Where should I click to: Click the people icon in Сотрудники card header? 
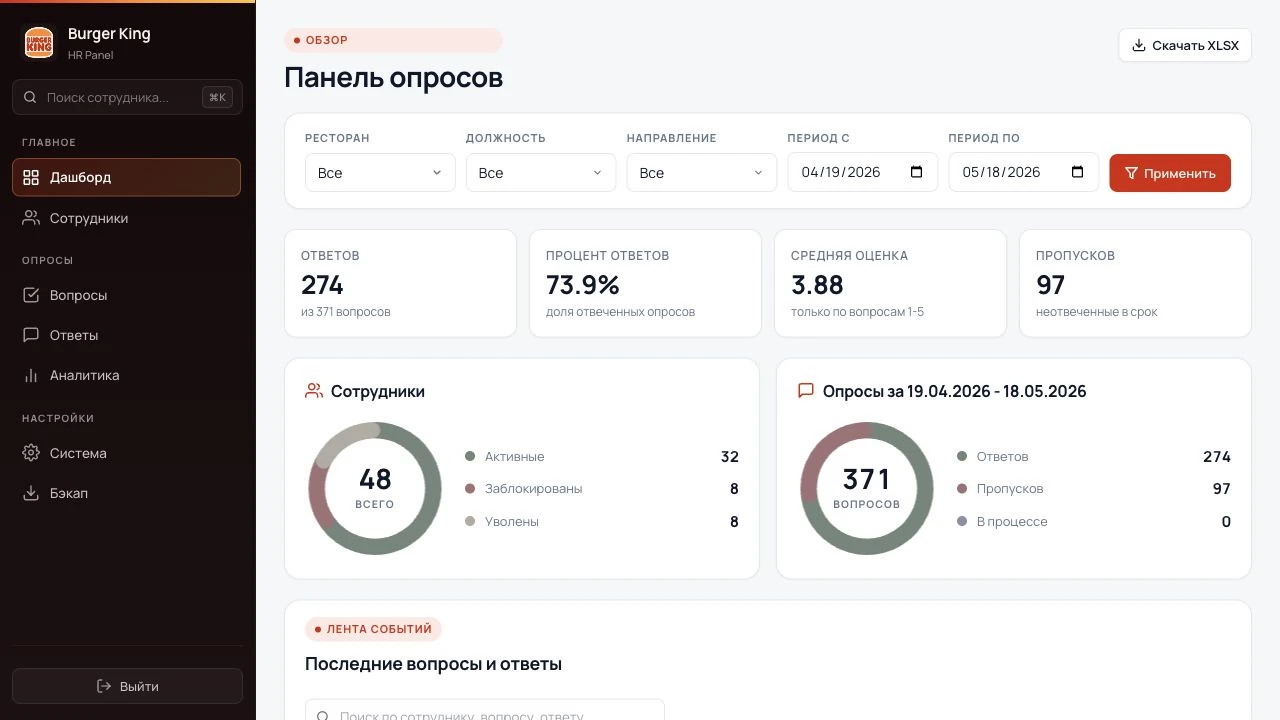tap(314, 391)
